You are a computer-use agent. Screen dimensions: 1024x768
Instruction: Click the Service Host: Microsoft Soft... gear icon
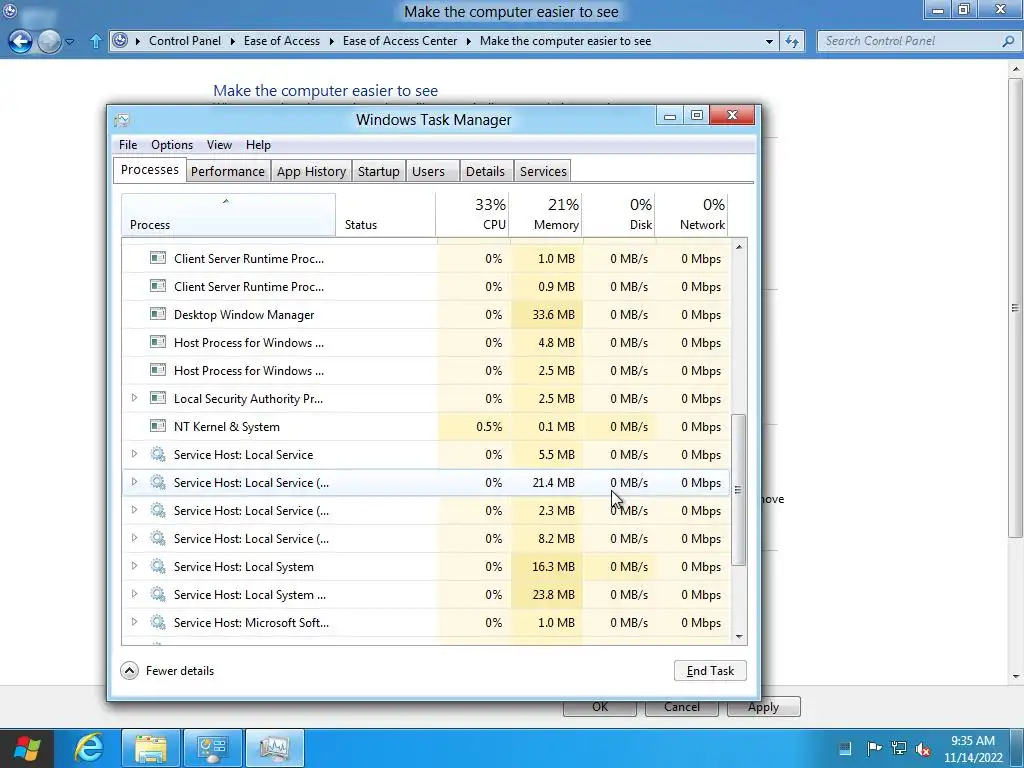(x=158, y=622)
